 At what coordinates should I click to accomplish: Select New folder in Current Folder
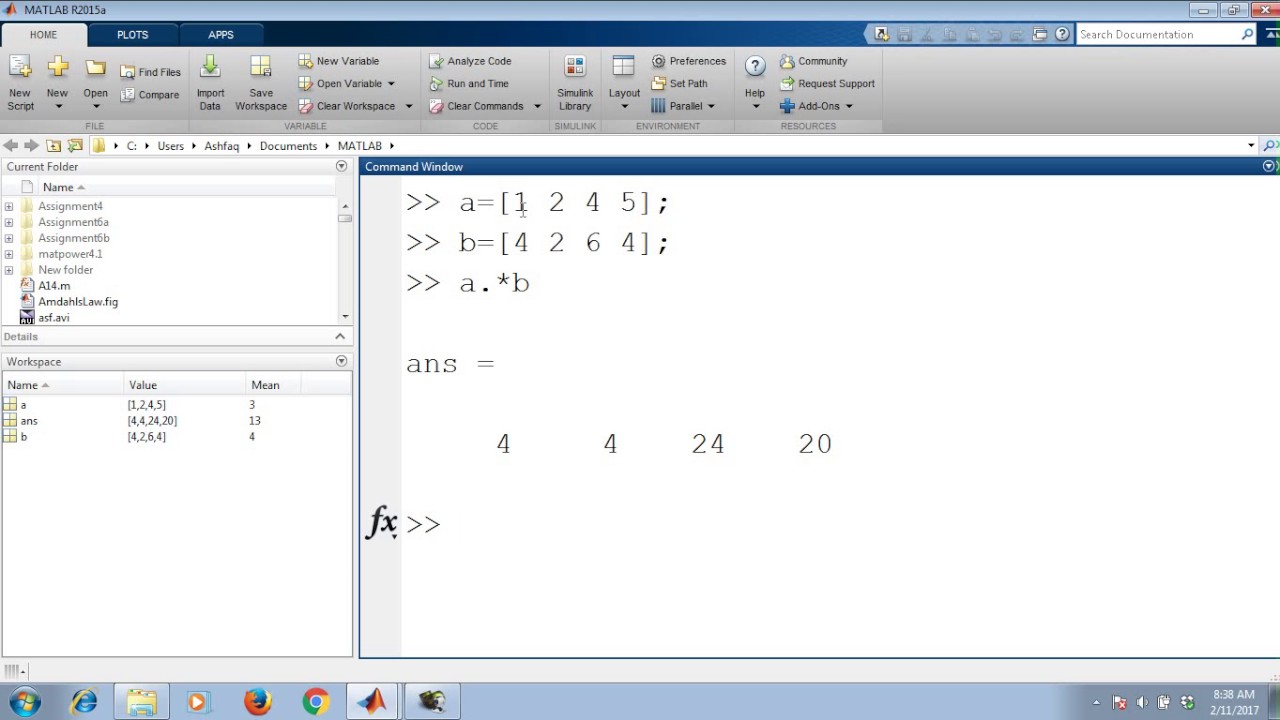click(x=65, y=270)
